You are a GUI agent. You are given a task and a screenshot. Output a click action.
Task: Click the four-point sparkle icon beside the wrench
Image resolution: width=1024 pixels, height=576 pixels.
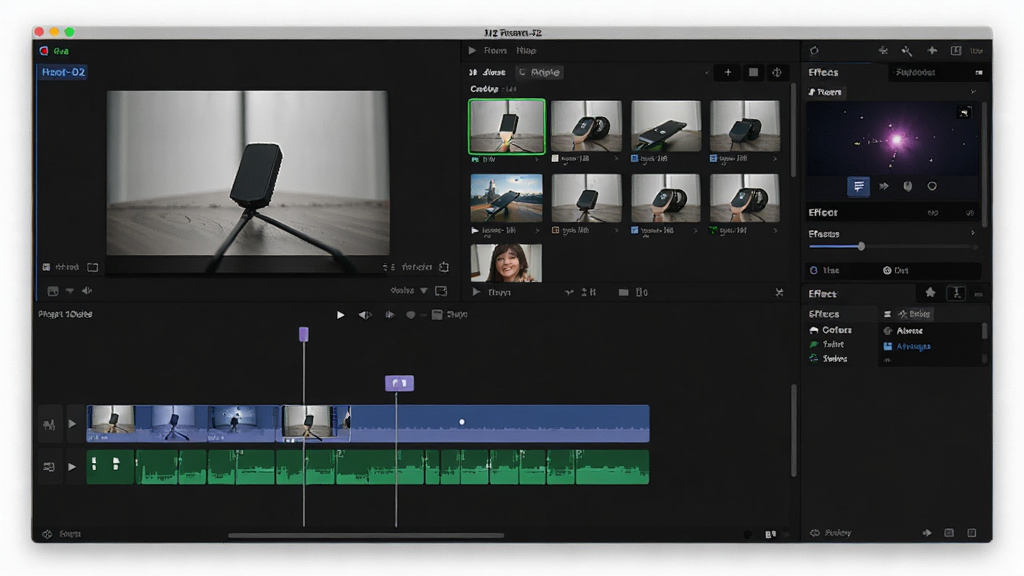[x=932, y=50]
